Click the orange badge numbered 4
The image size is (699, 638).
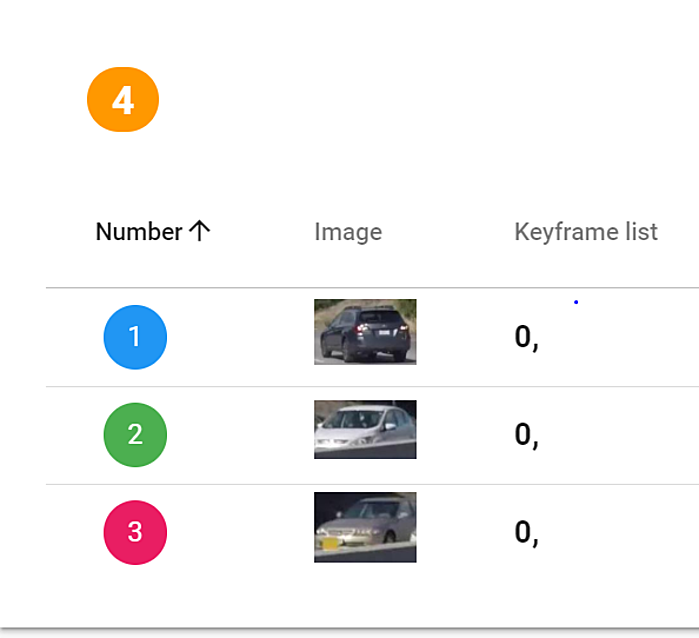123,100
